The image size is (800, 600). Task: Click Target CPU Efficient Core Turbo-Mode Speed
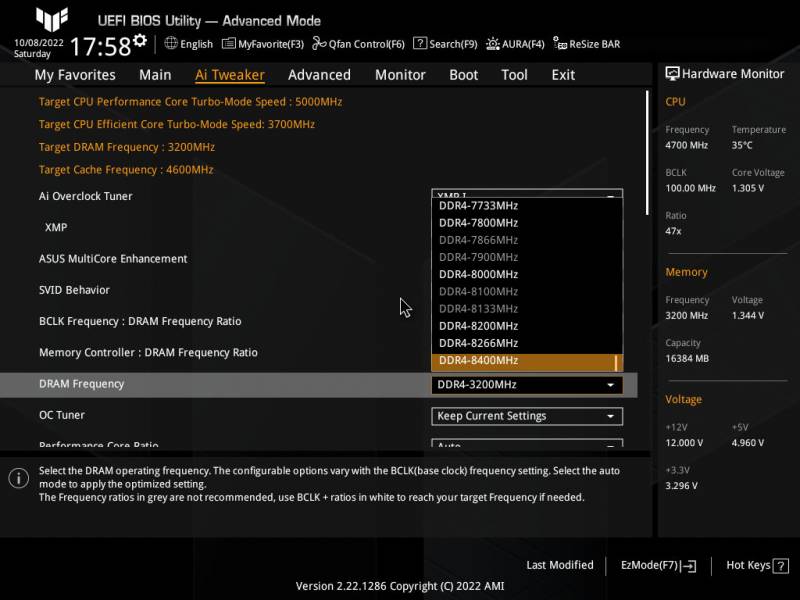pos(177,124)
